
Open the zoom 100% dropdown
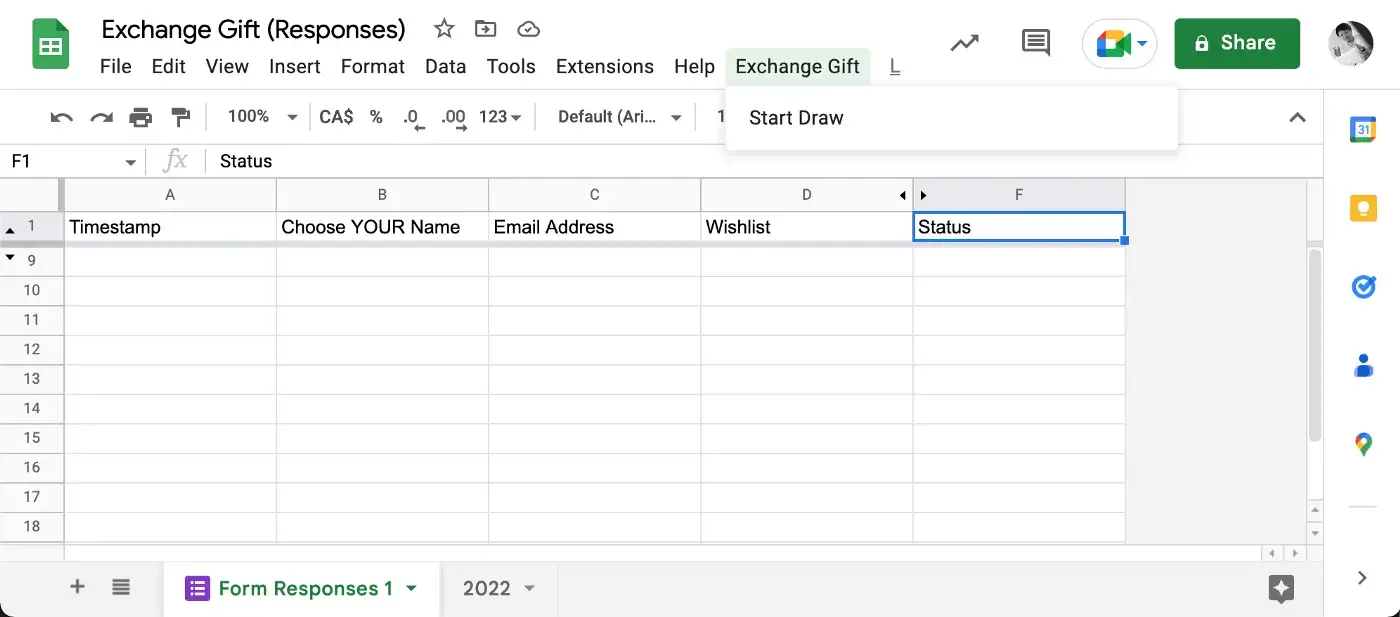pos(263,117)
